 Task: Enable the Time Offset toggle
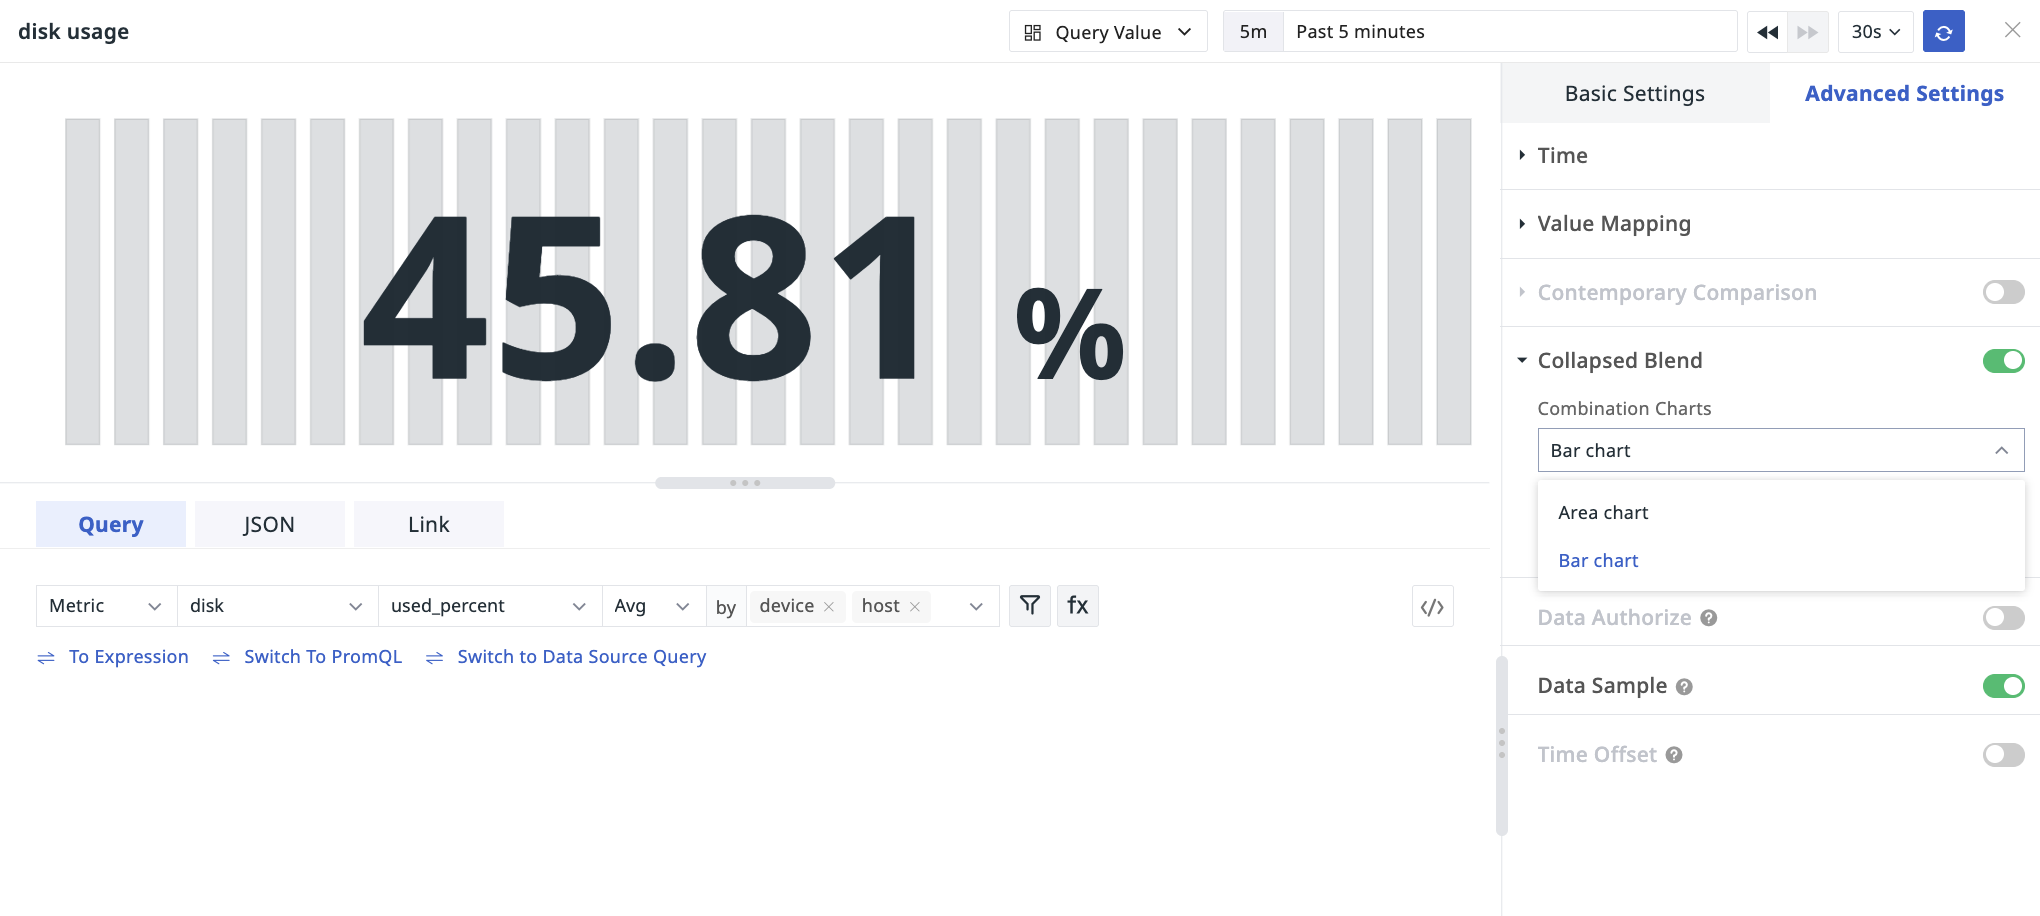[x=2003, y=755]
